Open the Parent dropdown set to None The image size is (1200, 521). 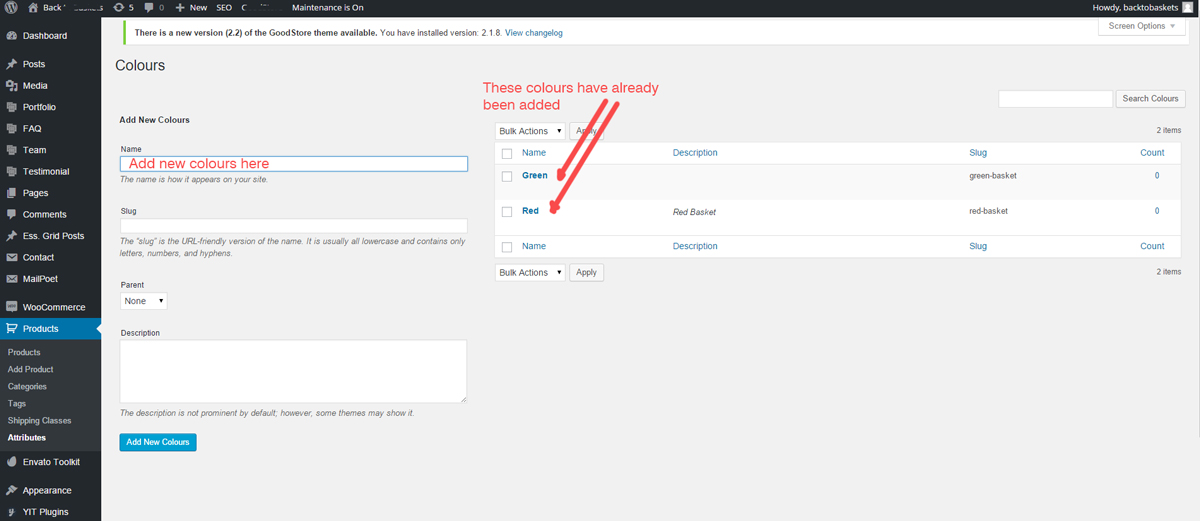click(x=143, y=301)
